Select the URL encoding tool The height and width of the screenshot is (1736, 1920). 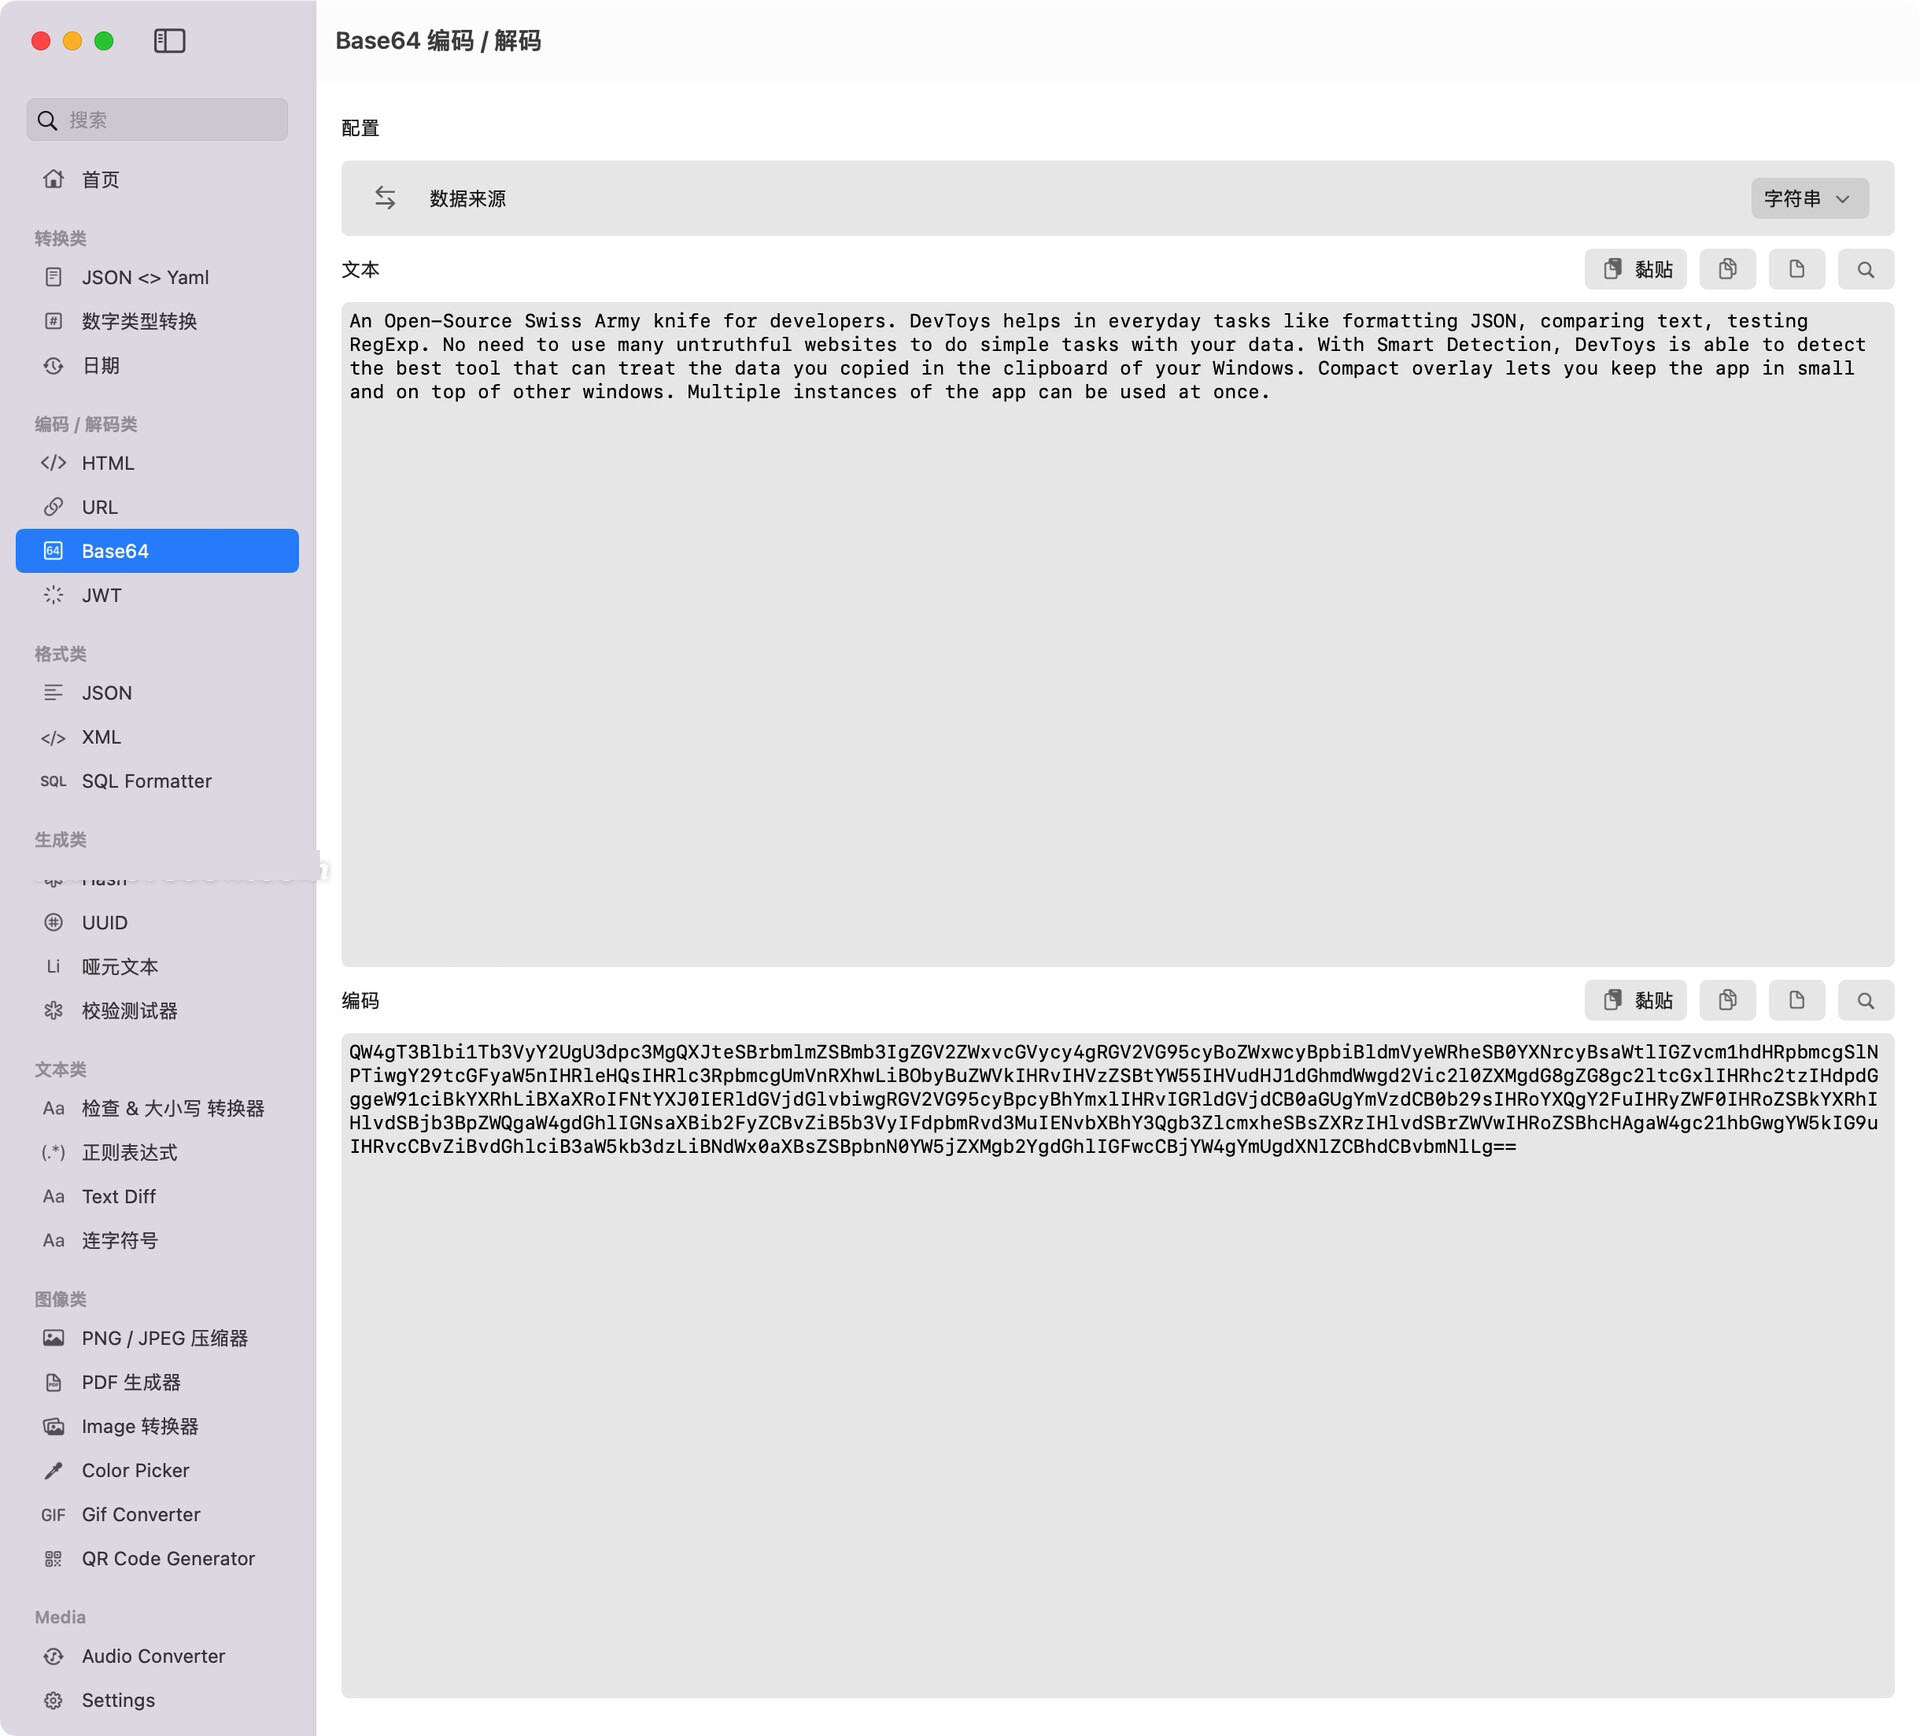(x=100, y=505)
